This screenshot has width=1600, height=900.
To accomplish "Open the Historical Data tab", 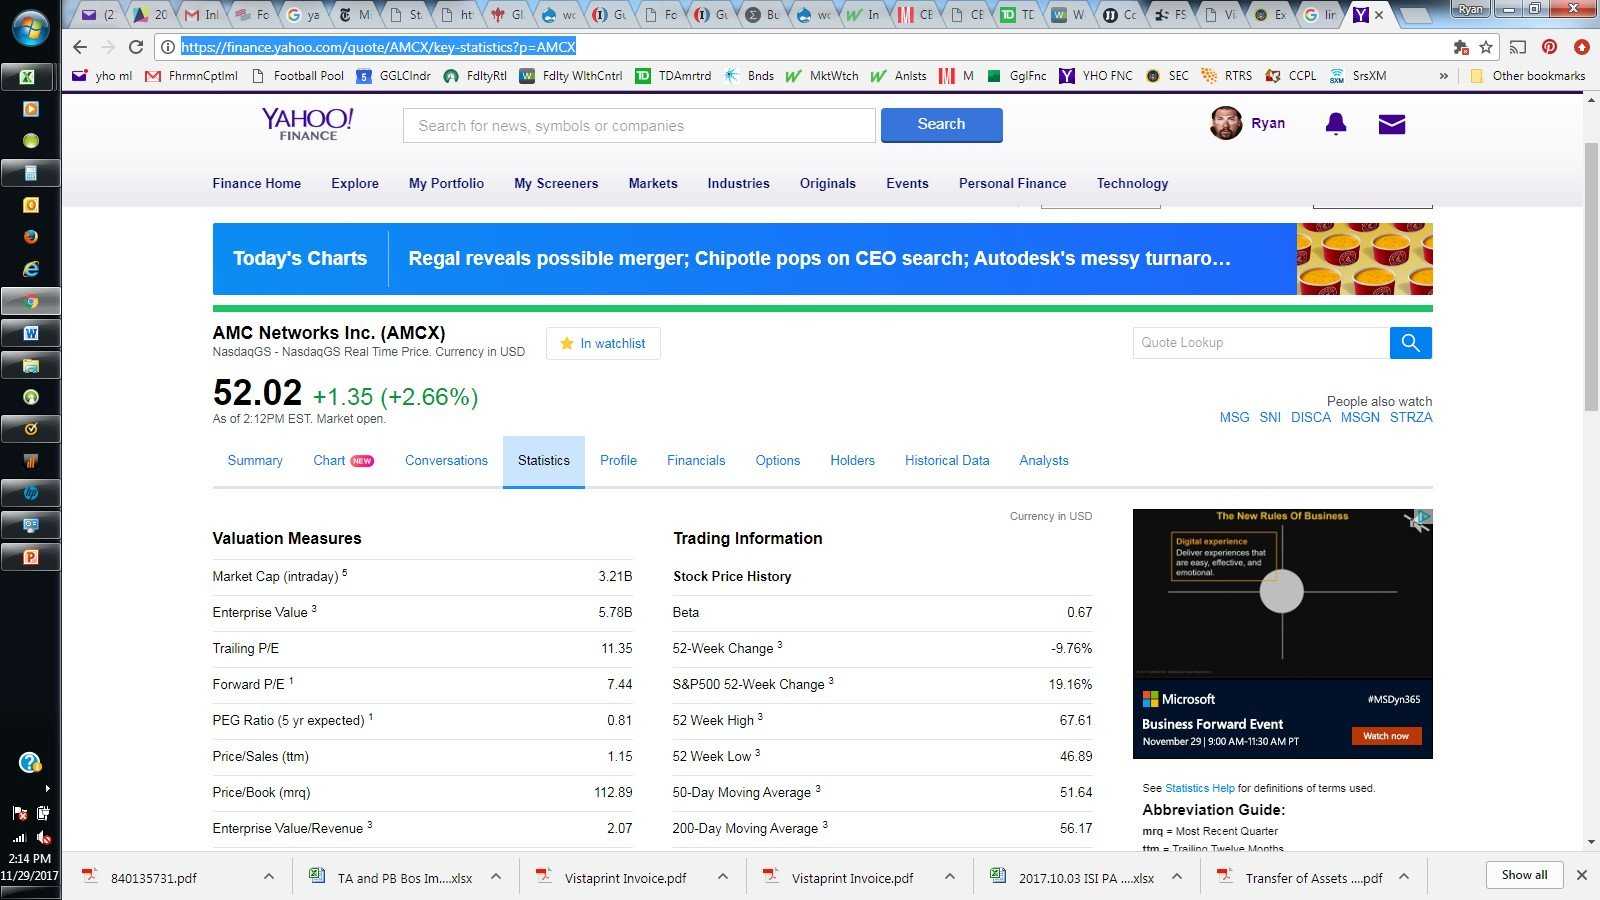I will click(946, 461).
